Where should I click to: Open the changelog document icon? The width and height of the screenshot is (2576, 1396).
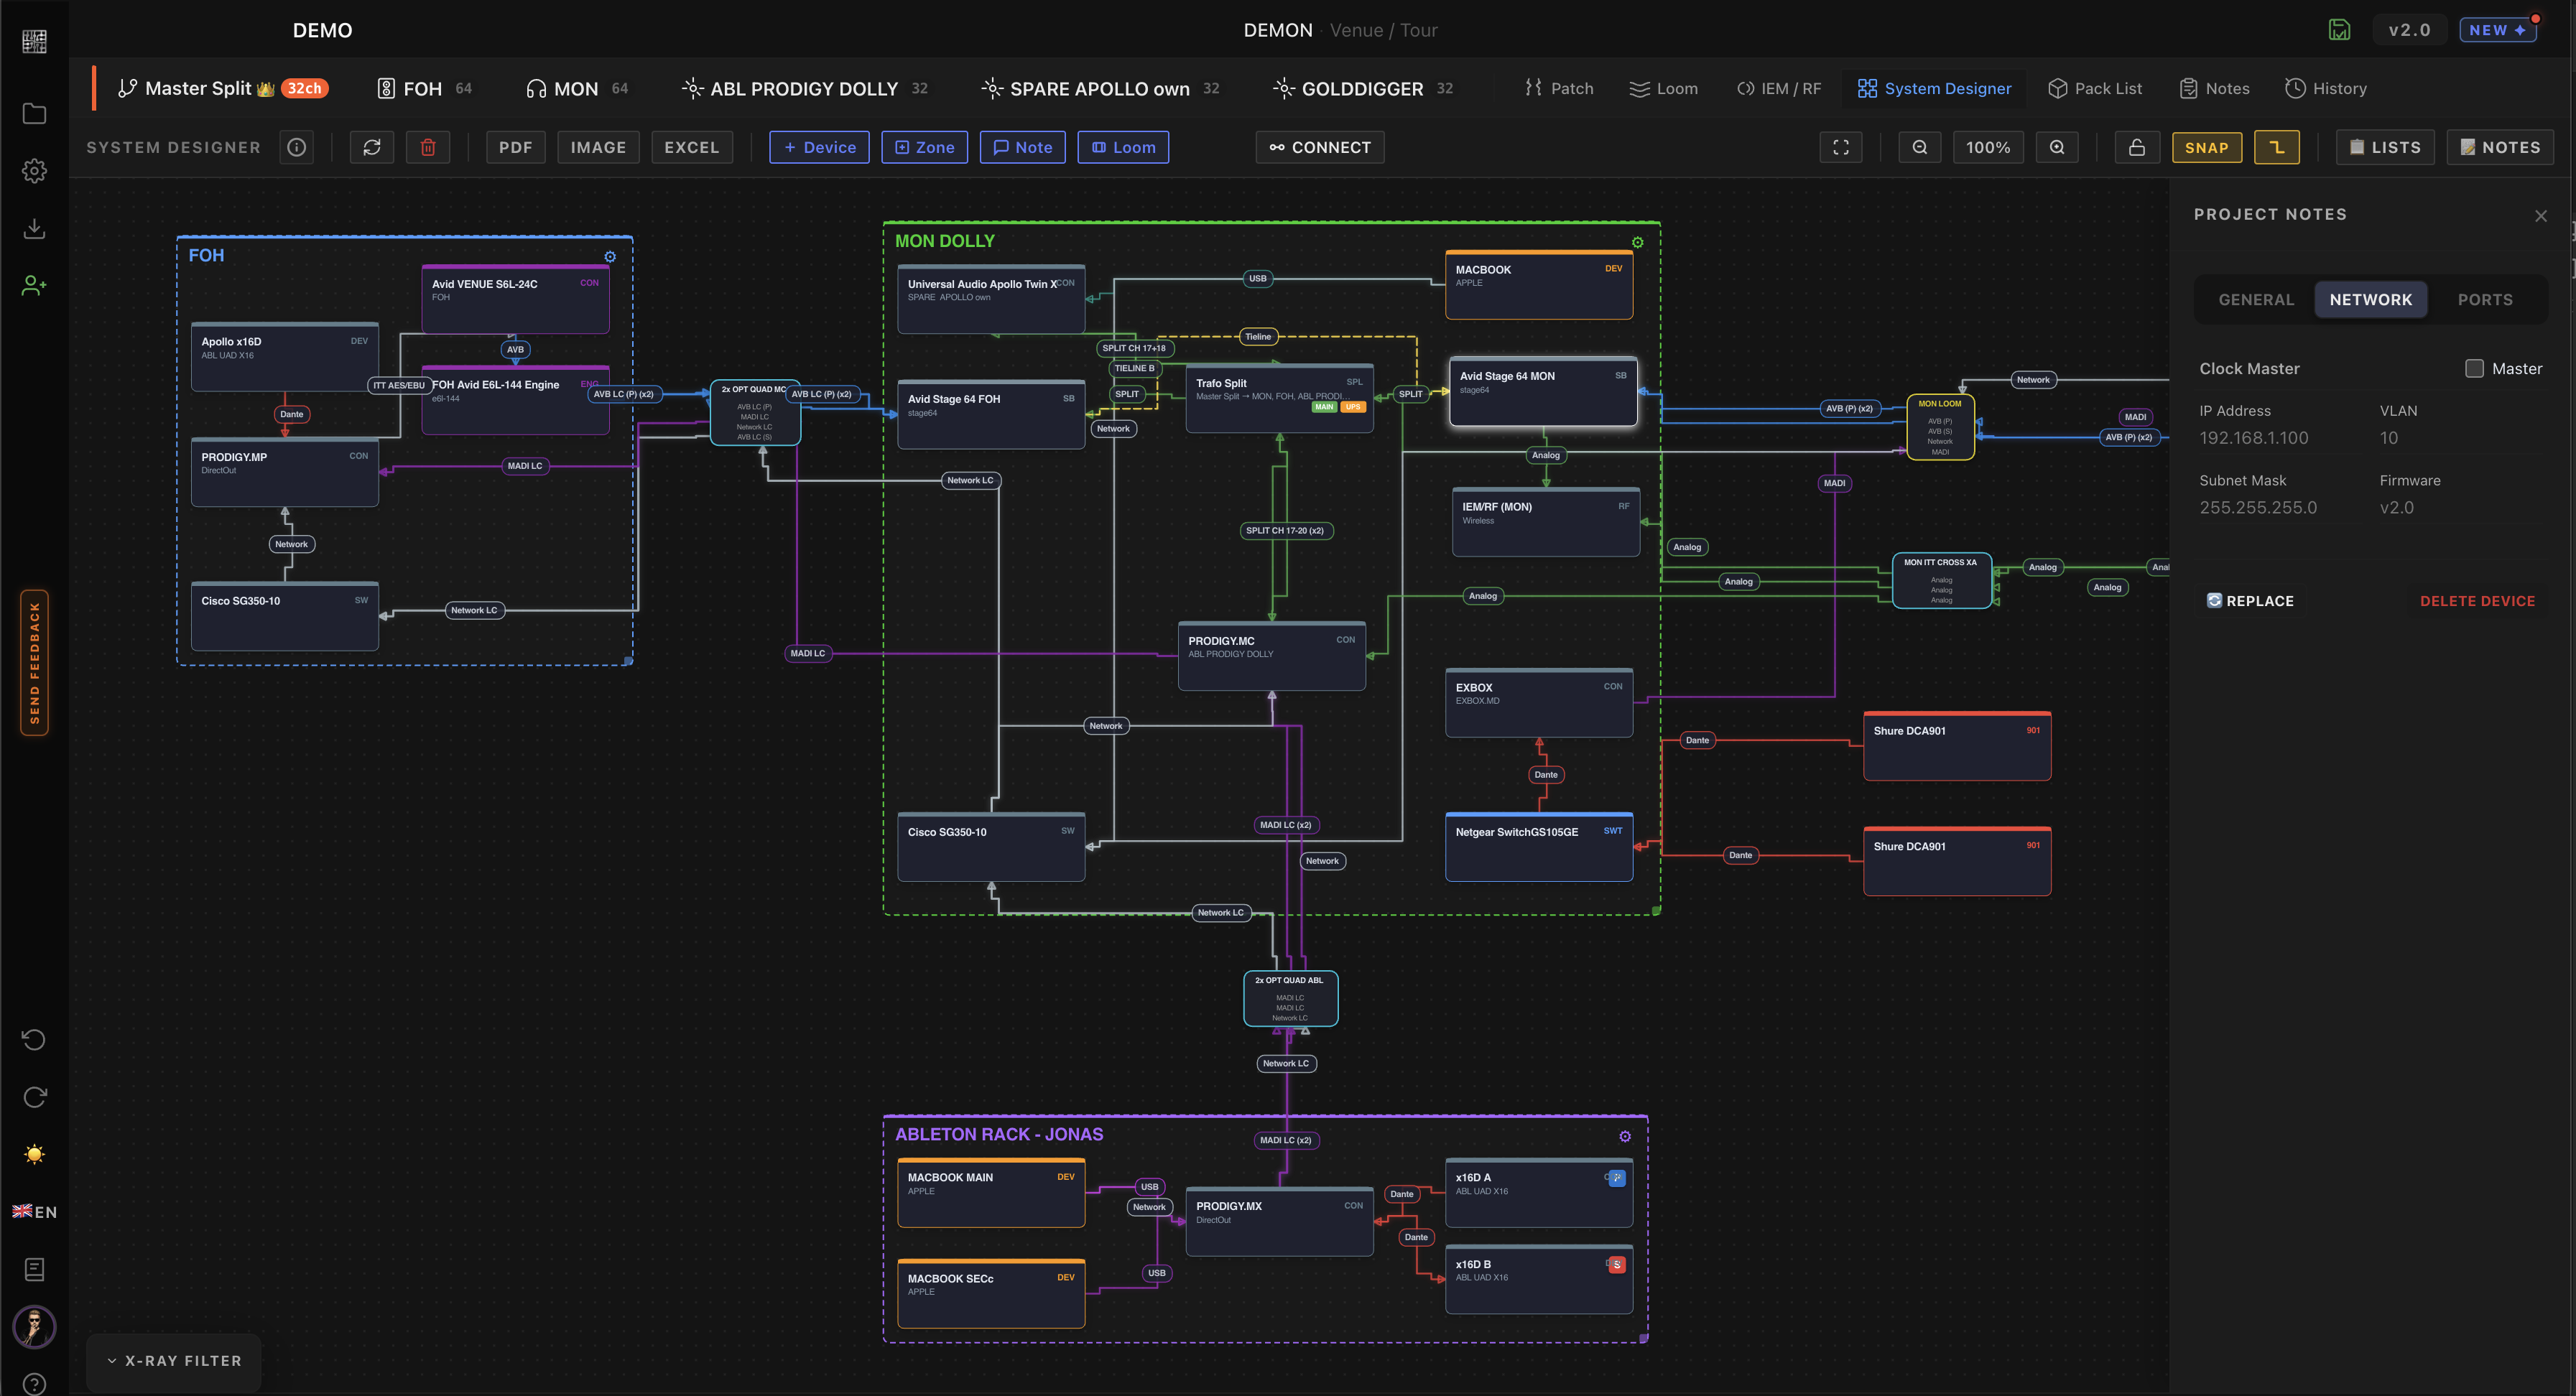[34, 1270]
